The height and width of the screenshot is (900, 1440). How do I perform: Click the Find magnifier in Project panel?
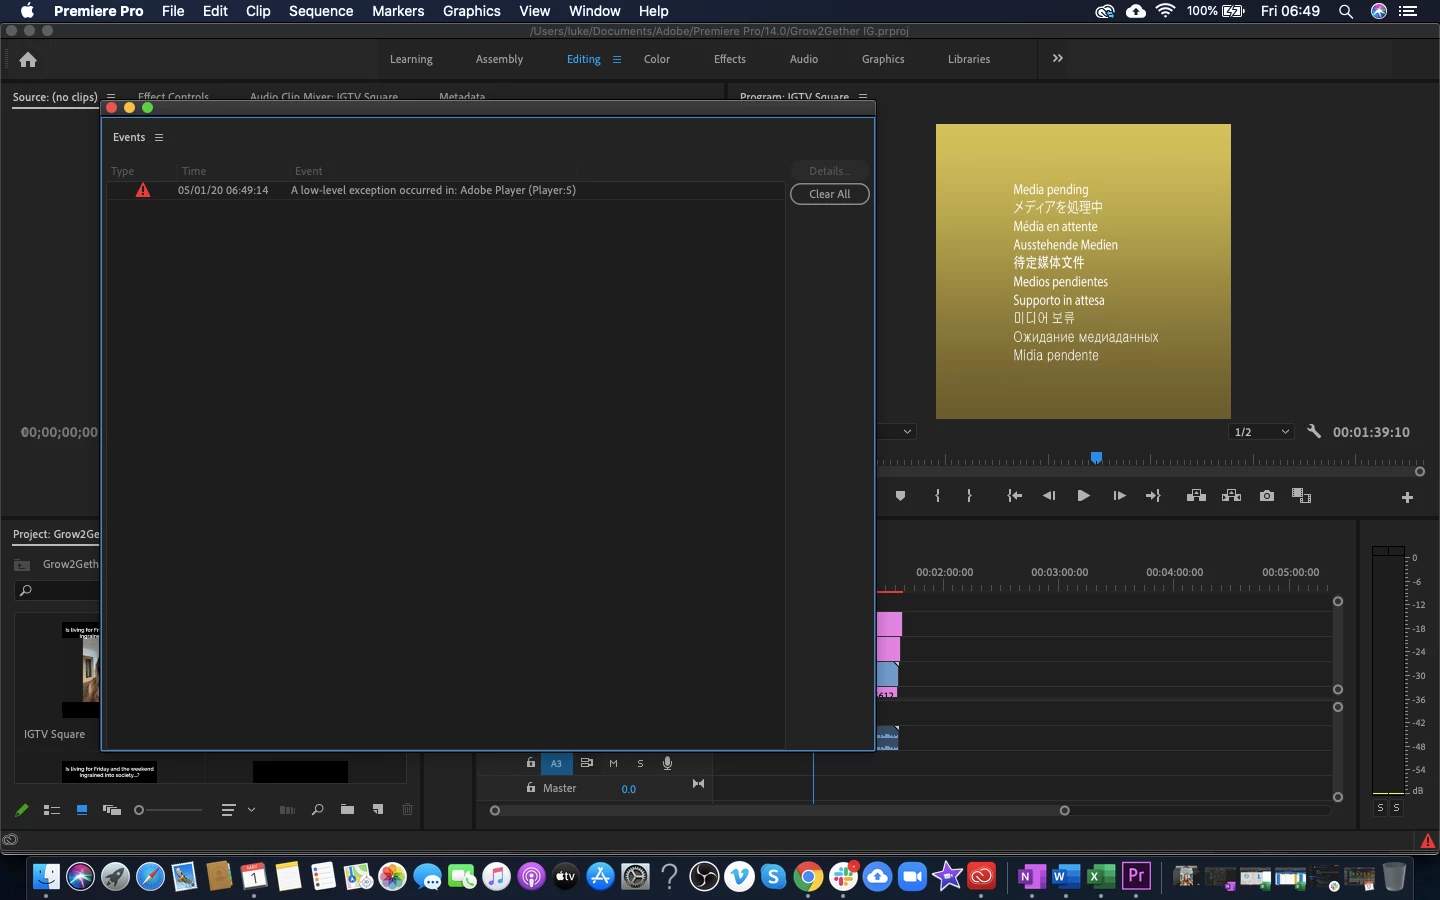tap(318, 810)
